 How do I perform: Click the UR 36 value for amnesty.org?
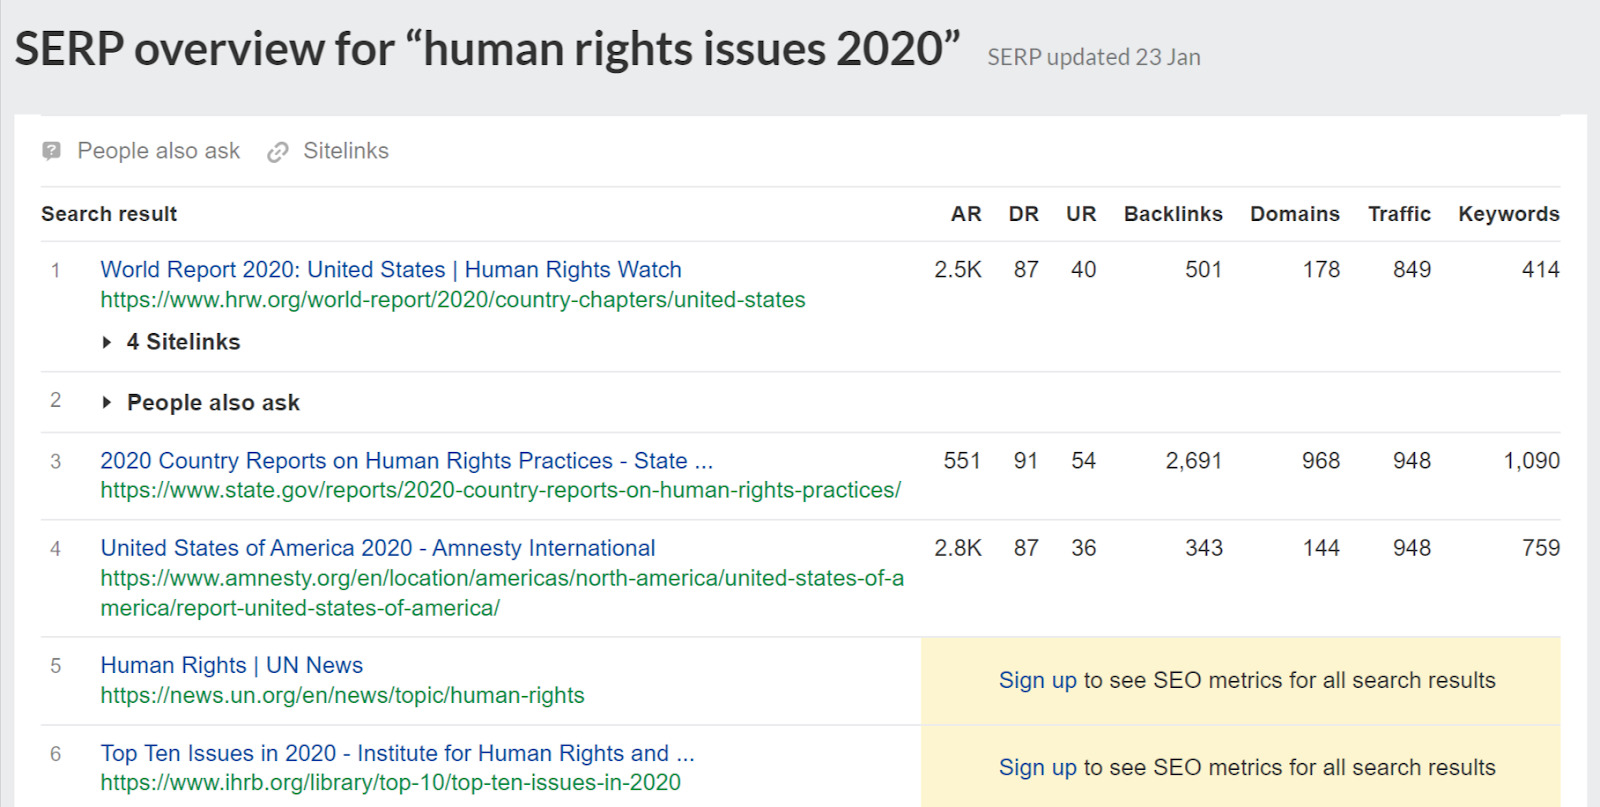(1084, 548)
